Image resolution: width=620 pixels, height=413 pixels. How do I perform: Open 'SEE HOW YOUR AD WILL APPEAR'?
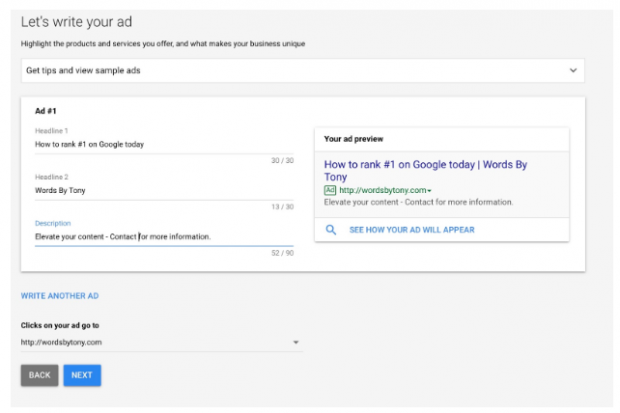411,229
